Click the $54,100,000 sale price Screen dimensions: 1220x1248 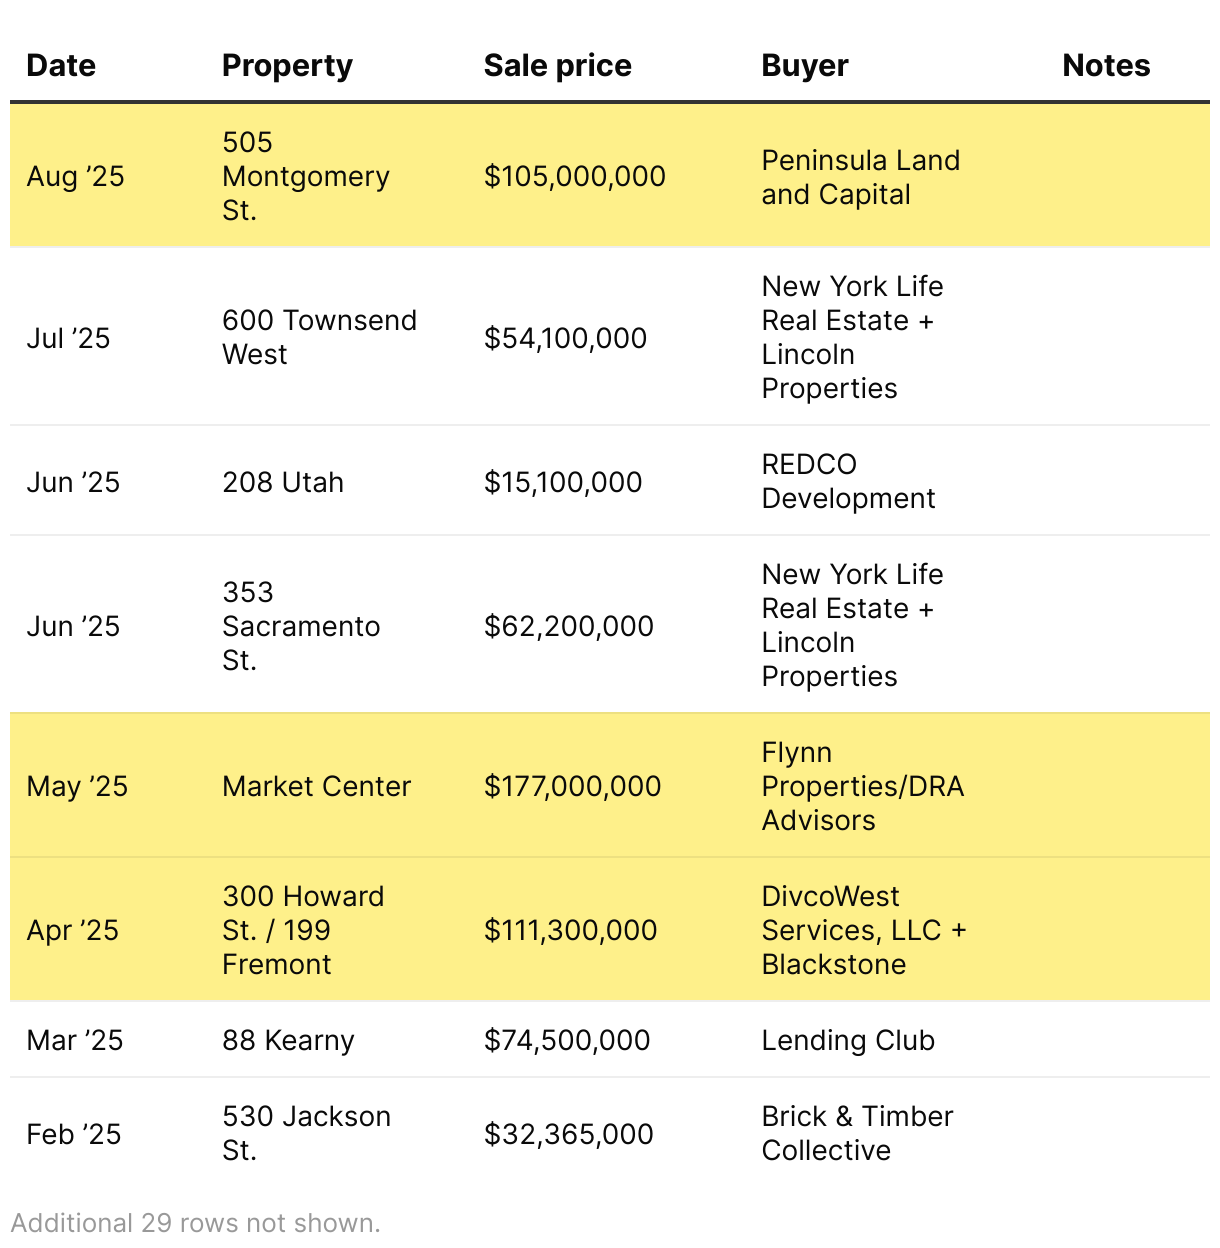(x=565, y=338)
